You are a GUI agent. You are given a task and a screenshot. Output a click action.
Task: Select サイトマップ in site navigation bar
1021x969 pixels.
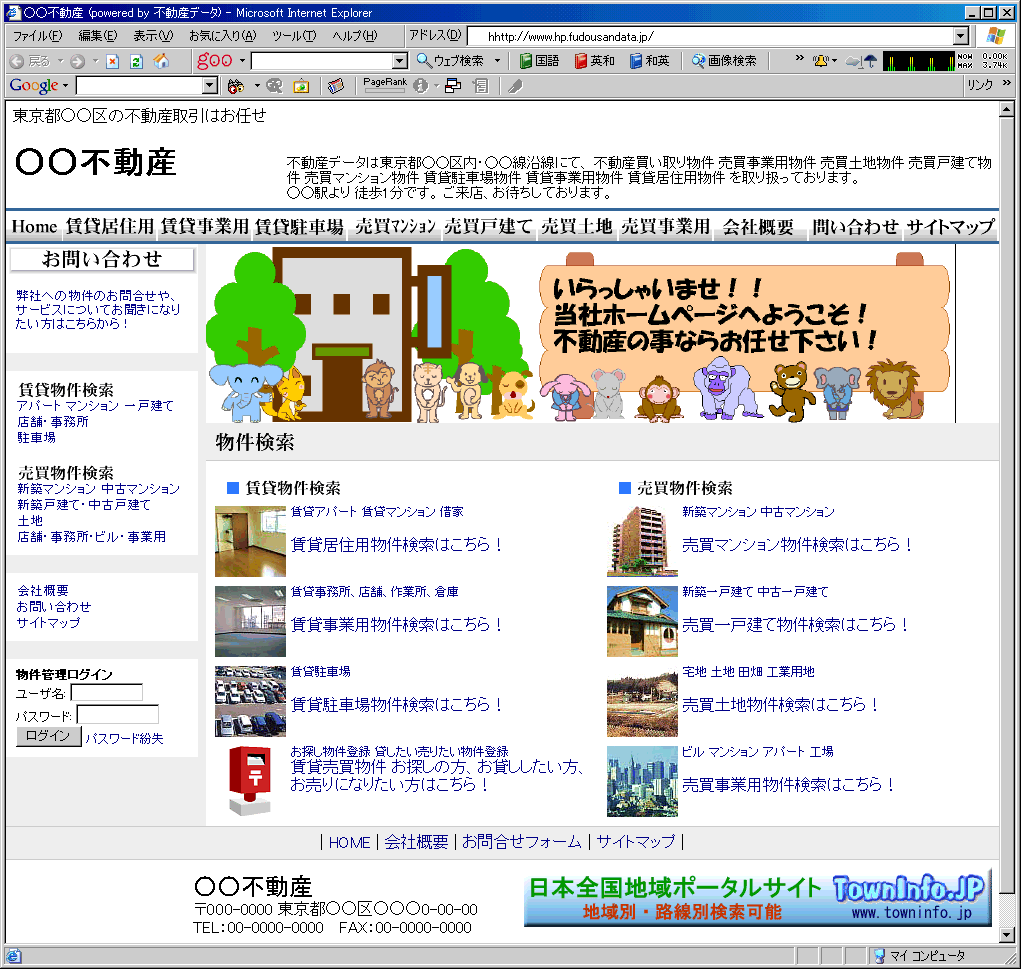point(951,227)
